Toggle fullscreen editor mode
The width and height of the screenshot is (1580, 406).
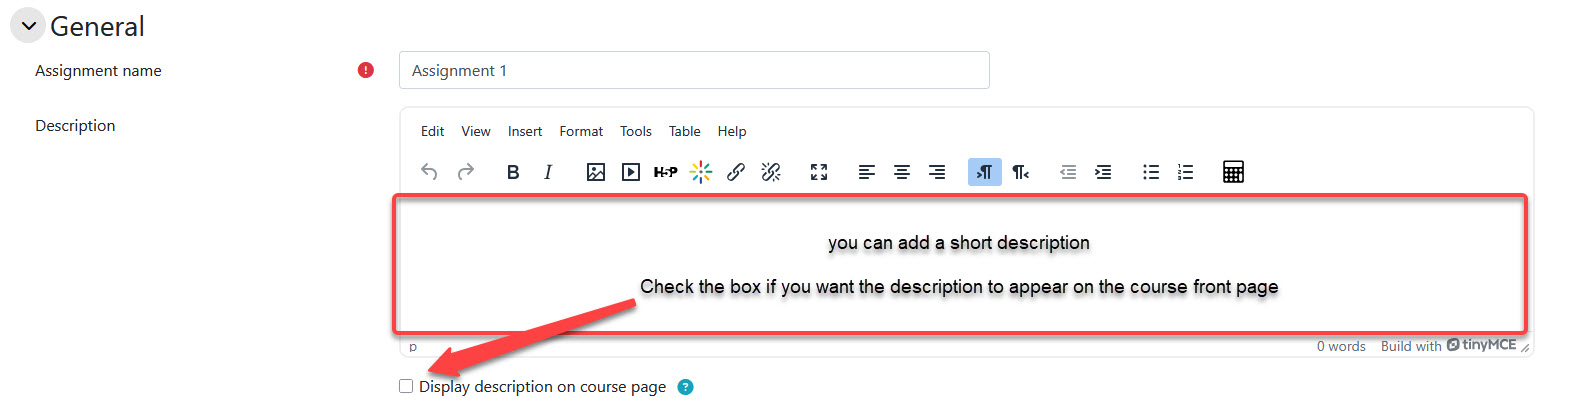(x=819, y=172)
